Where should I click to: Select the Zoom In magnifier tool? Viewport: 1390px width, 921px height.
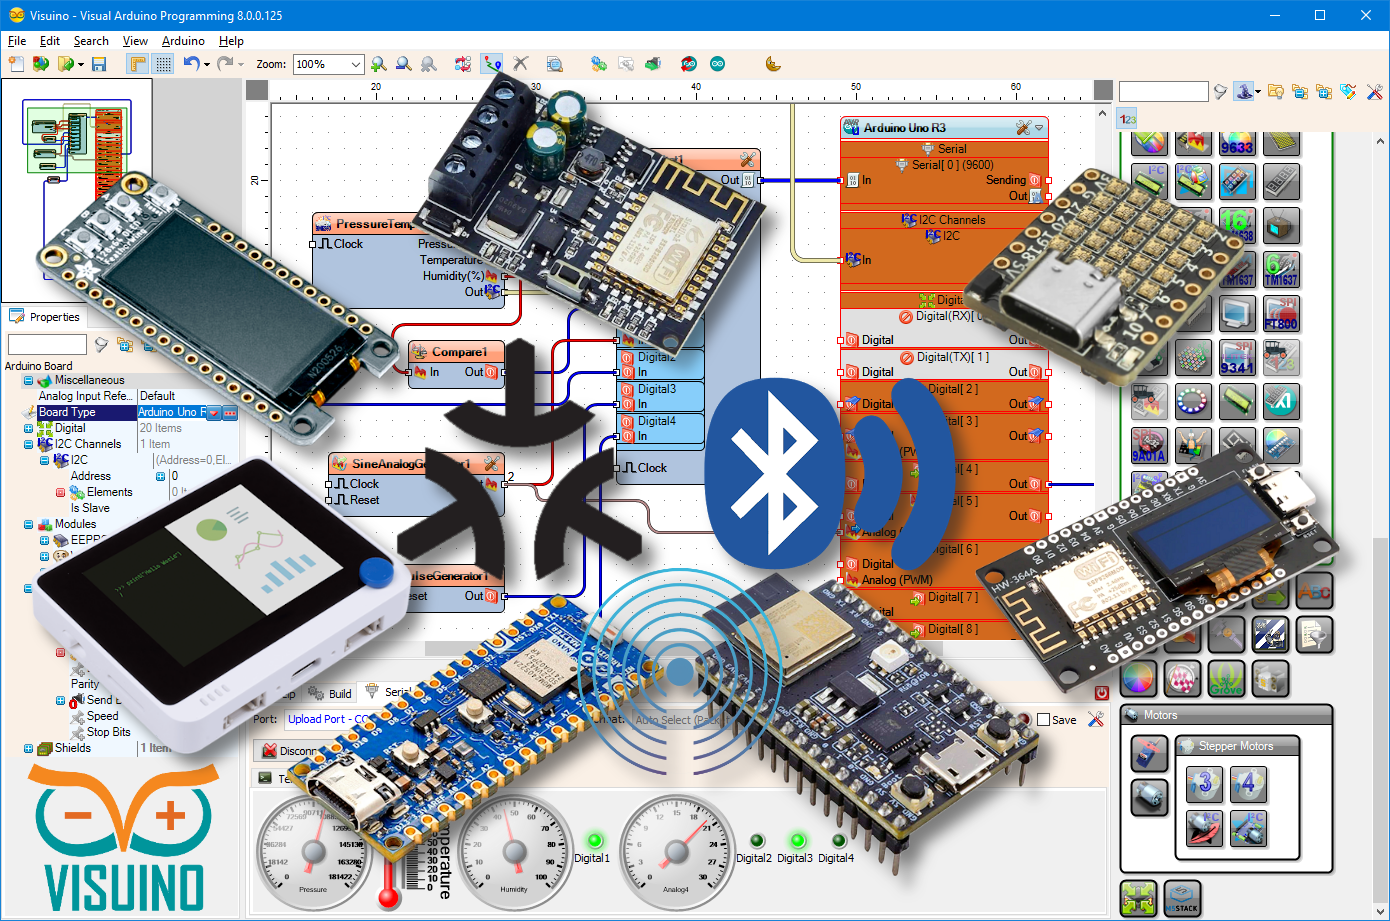pyautogui.click(x=378, y=63)
